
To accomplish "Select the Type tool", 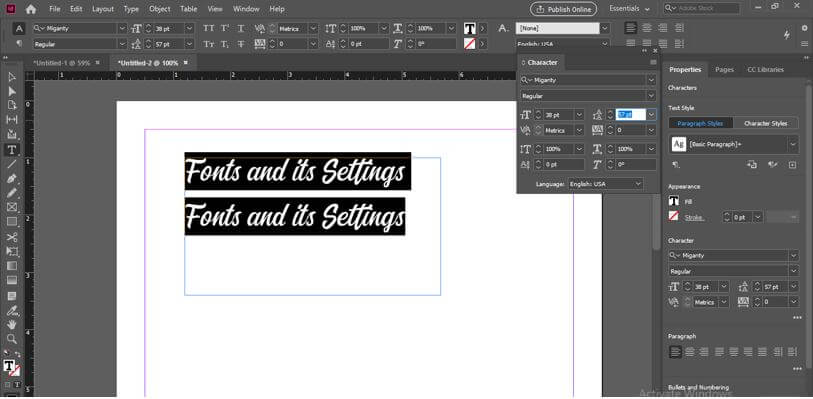I will [12, 150].
